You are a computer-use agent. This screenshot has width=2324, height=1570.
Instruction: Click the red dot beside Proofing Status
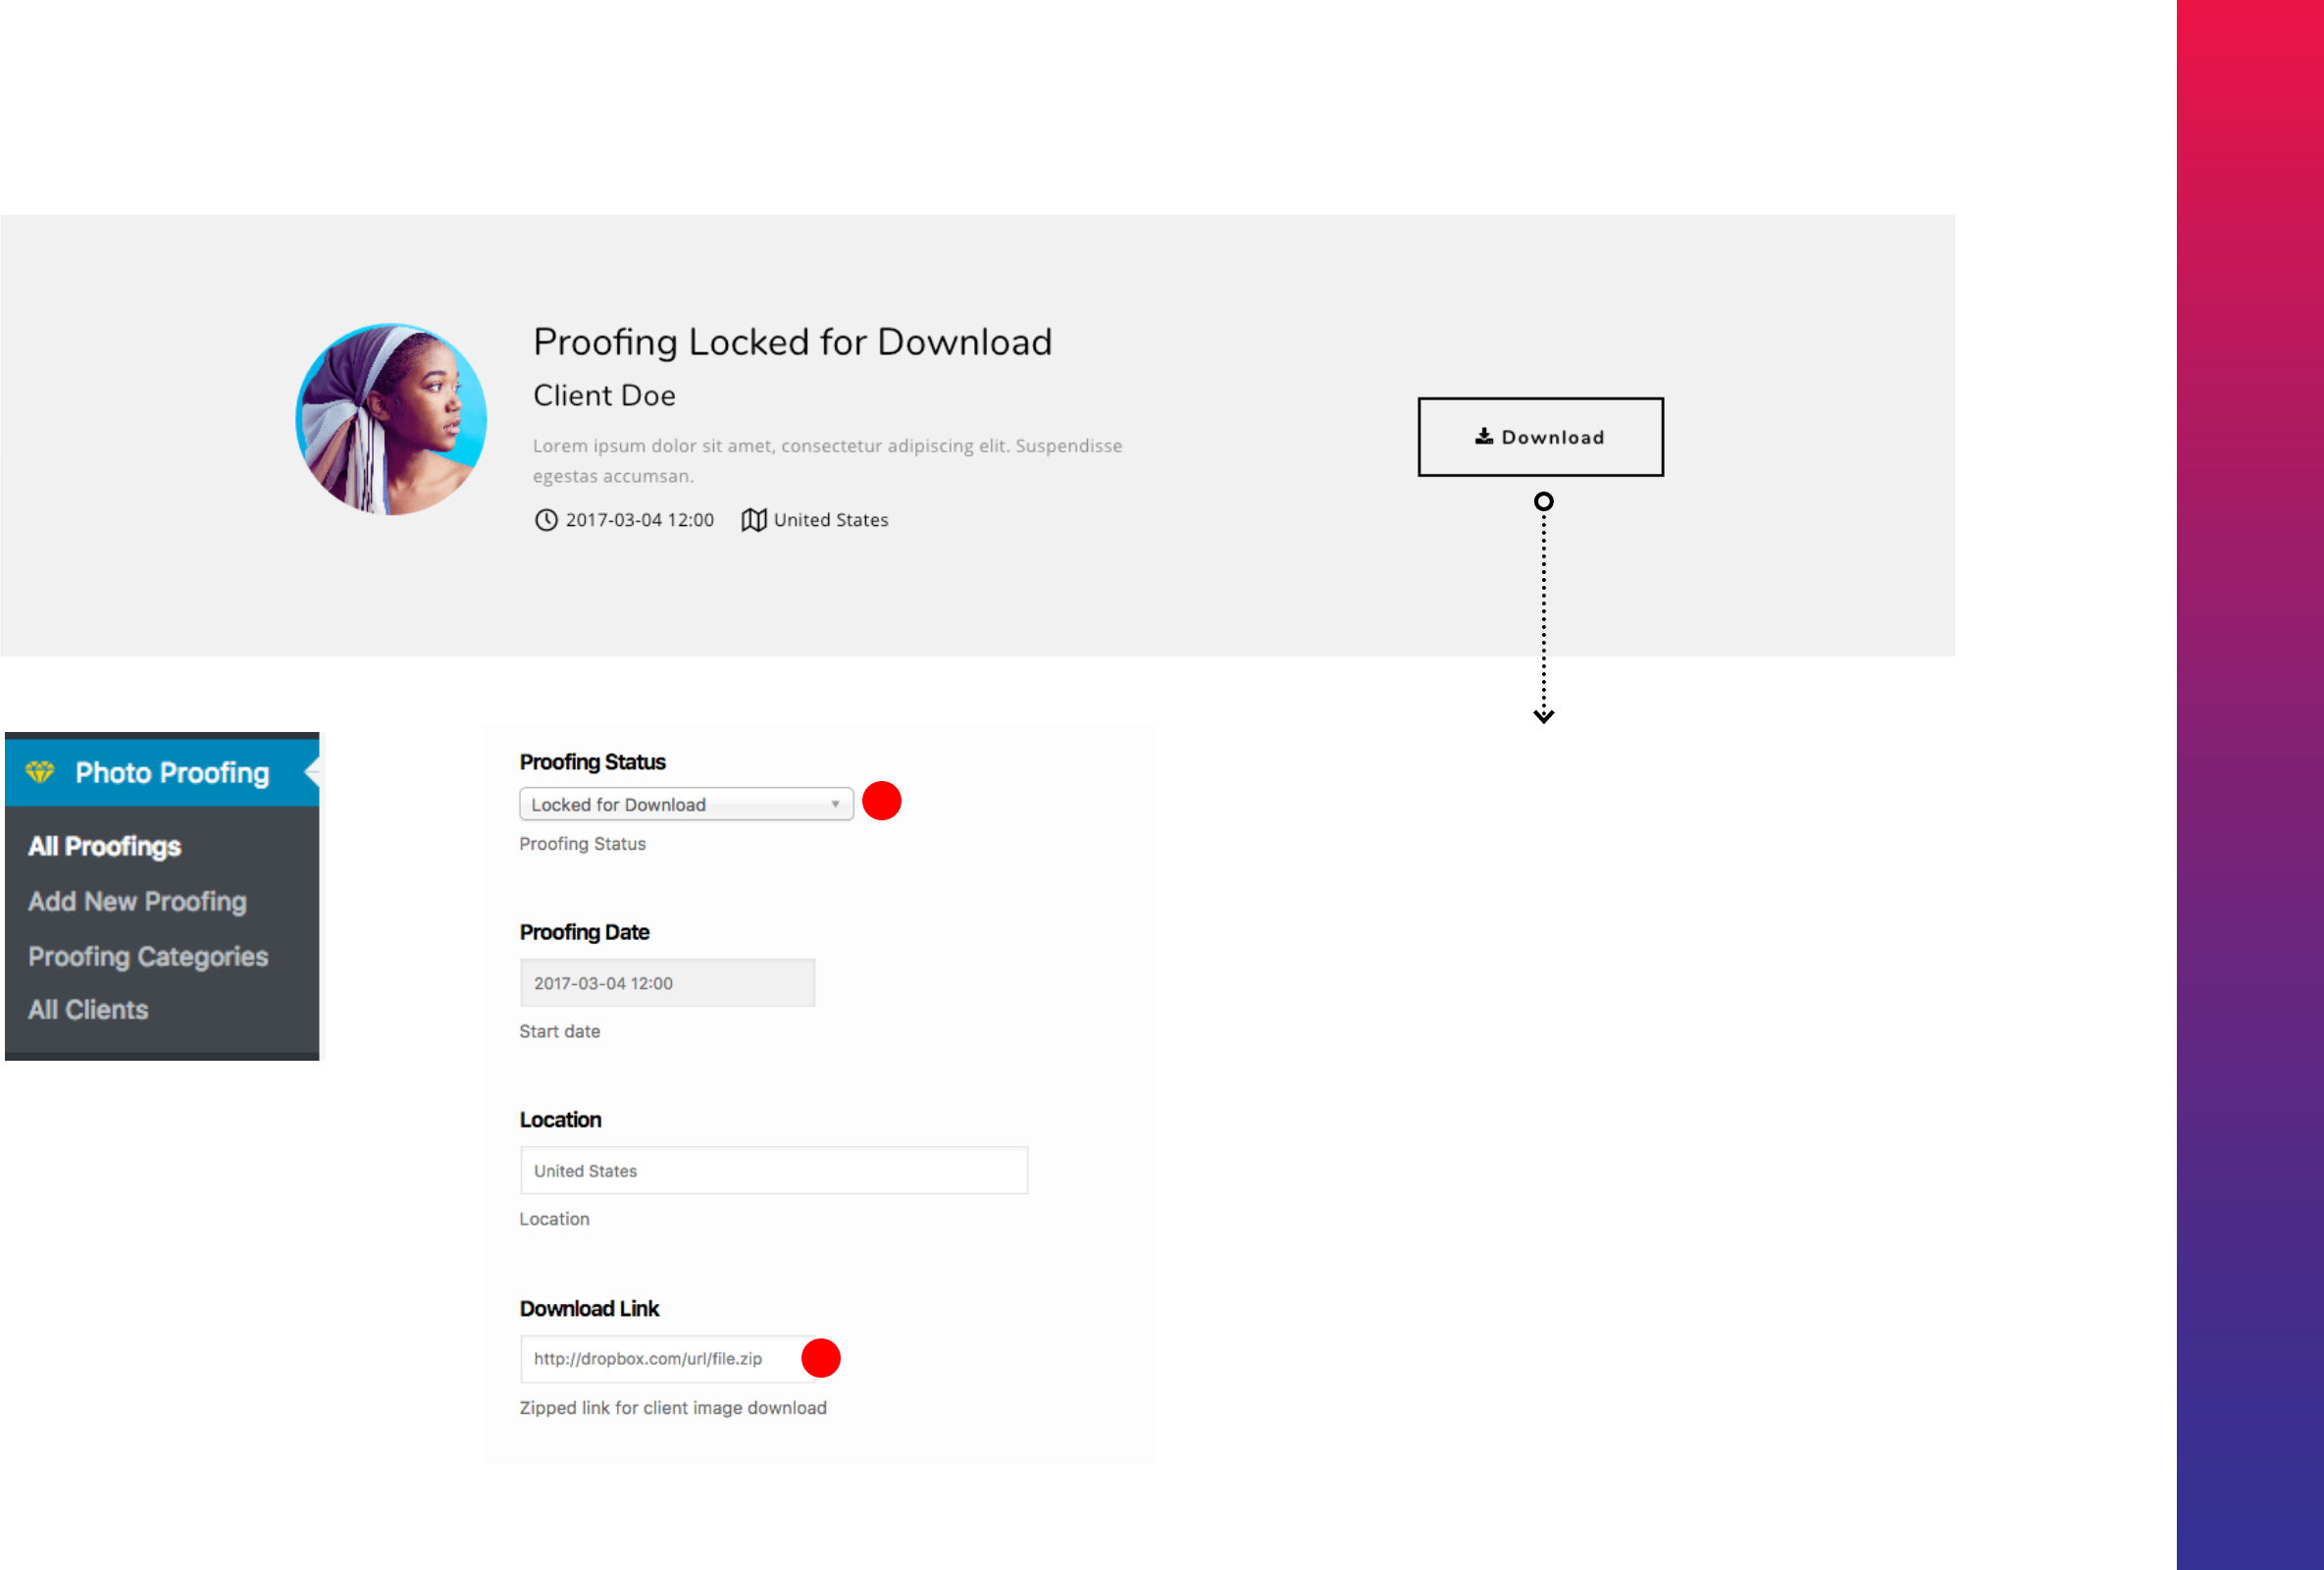881,801
